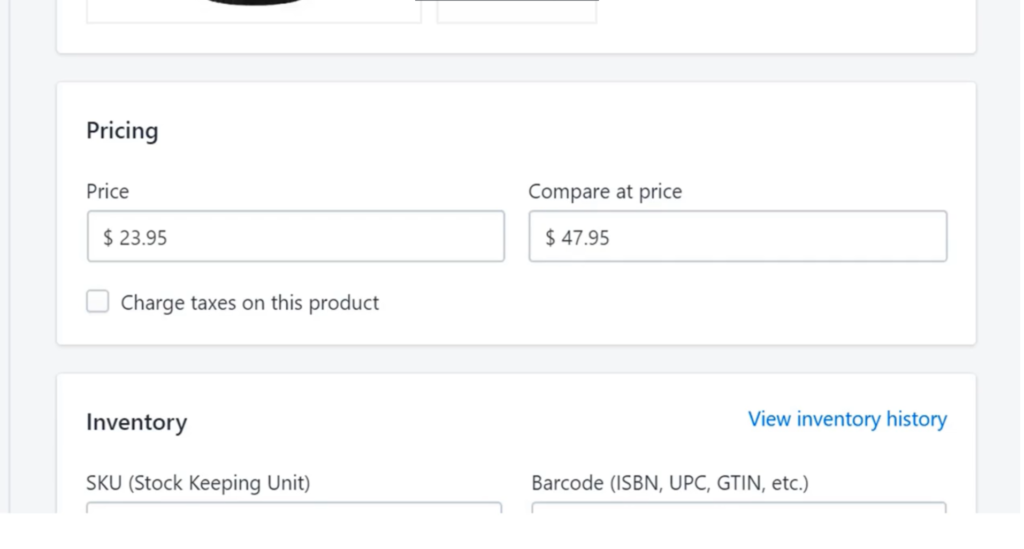Click the Compare at price label

tap(605, 191)
